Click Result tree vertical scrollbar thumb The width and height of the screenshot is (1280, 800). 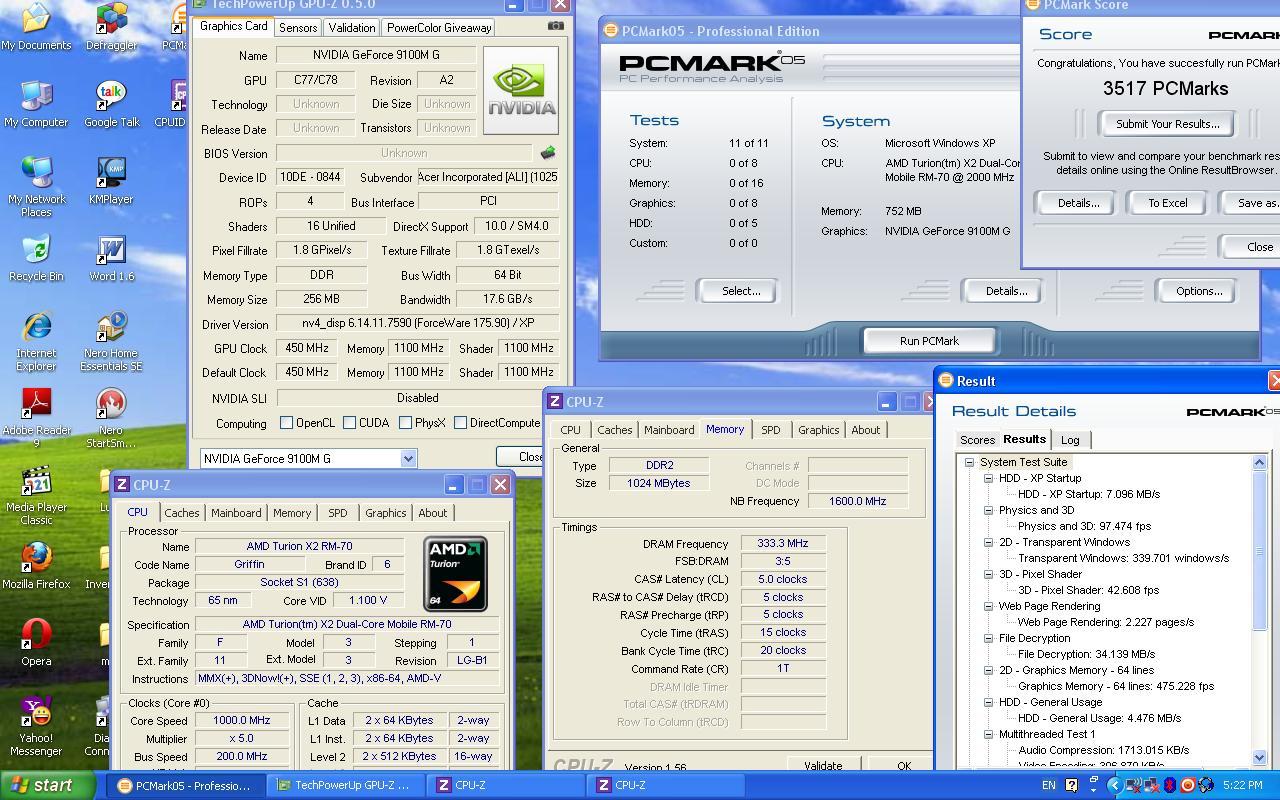point(1259,550)
